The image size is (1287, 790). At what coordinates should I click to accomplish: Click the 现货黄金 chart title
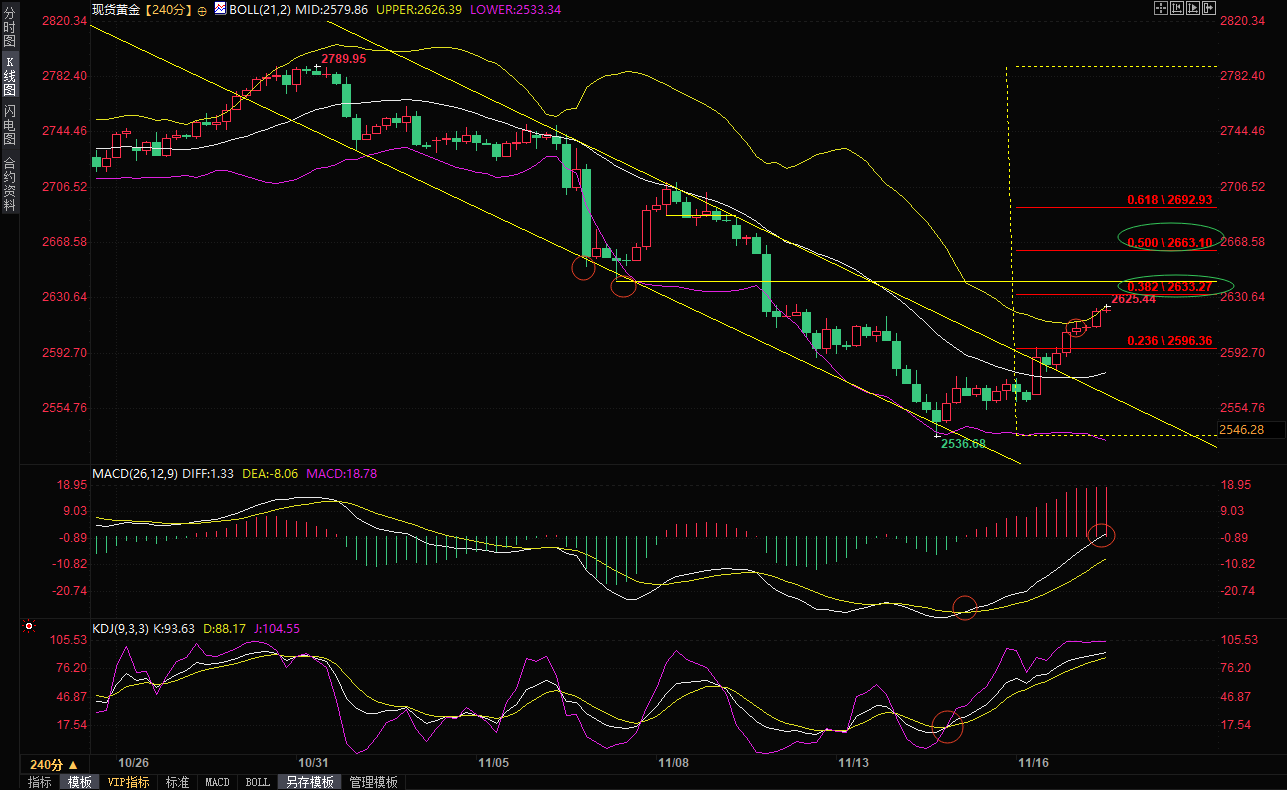tap(116, 9)
